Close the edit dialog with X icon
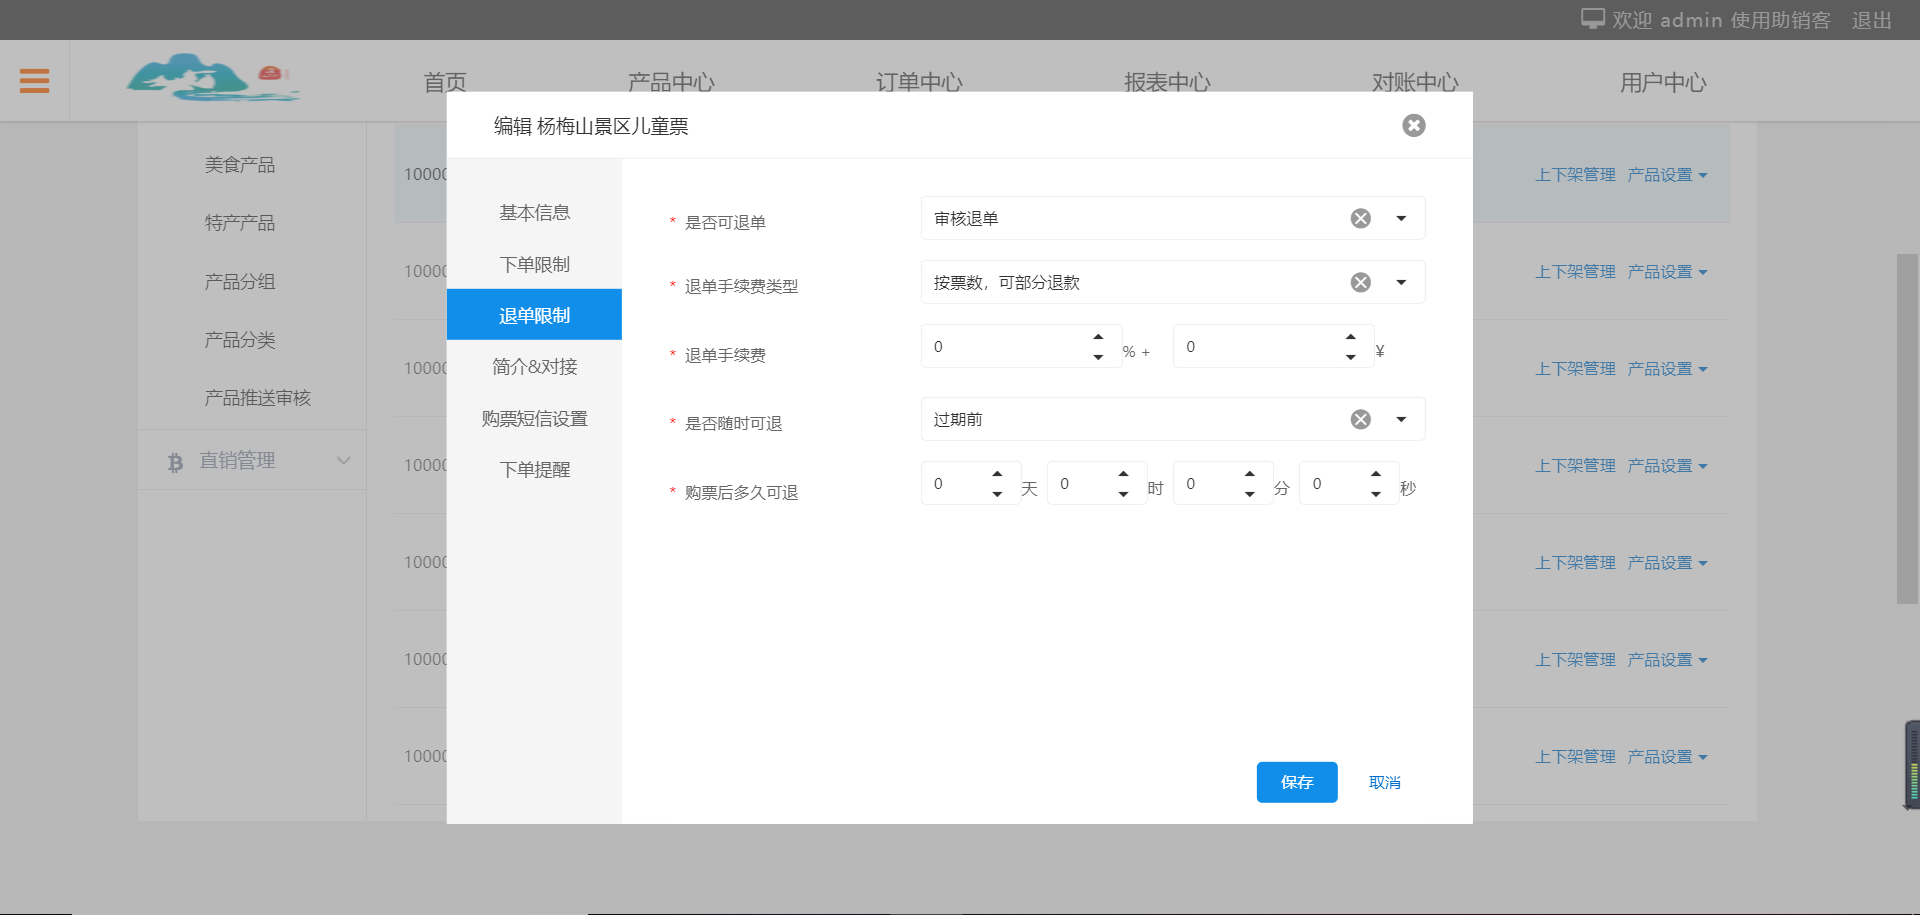This screenshot has height=915, width=1920. point(1413,125)
